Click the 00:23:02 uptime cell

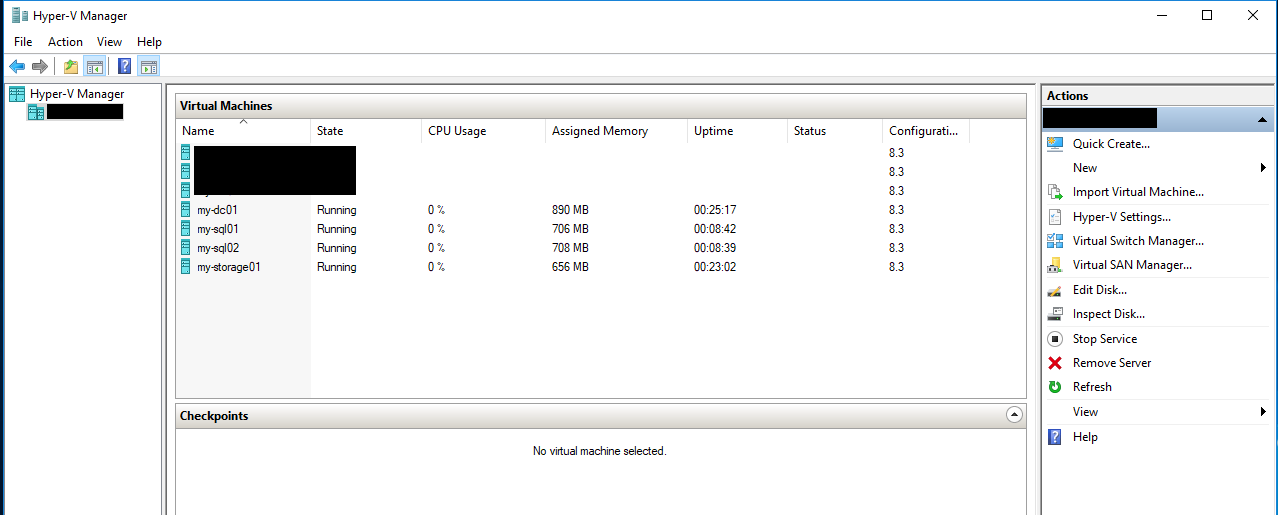coord(715,267)
